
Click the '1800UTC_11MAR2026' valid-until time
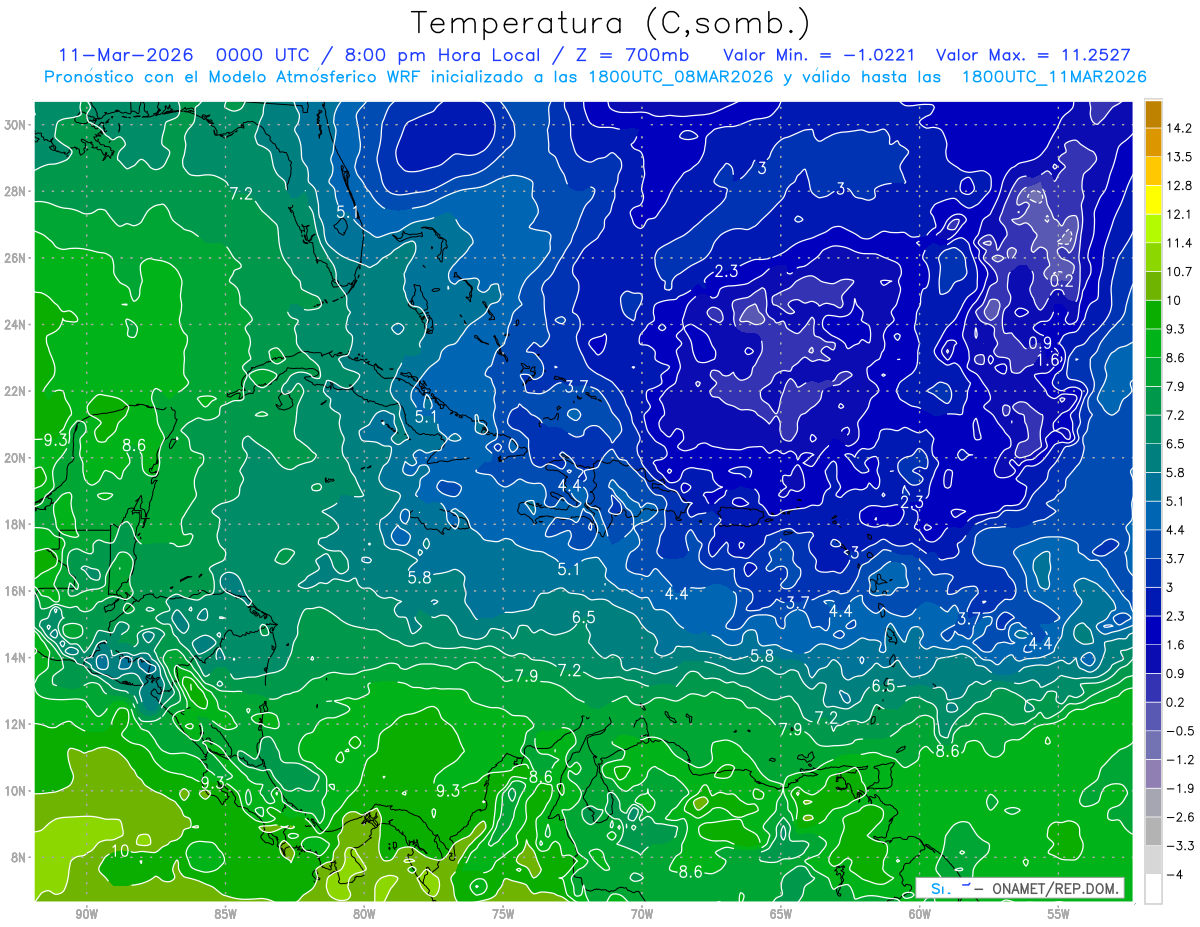pos(1053,77)
